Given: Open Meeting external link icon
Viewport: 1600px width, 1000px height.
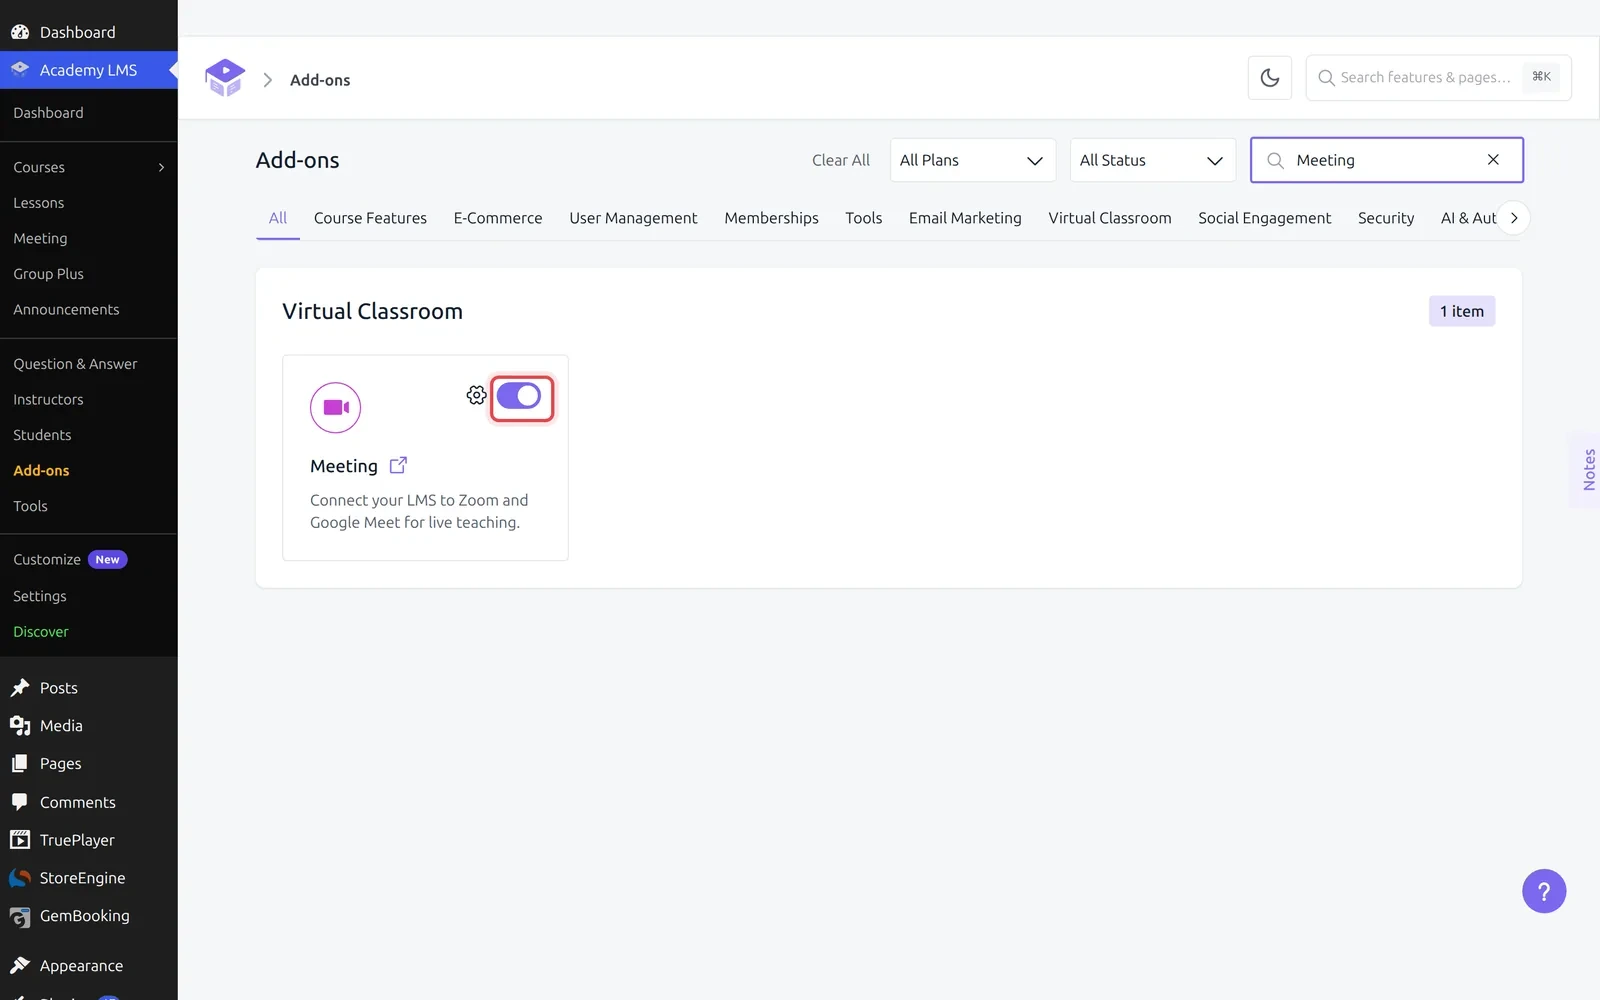Looking at the screenshot, I should 398,465.
